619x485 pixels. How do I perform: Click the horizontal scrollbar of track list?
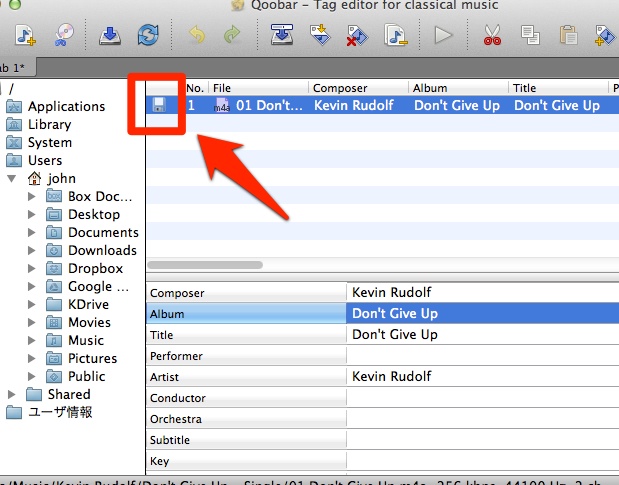pos(205,265)
